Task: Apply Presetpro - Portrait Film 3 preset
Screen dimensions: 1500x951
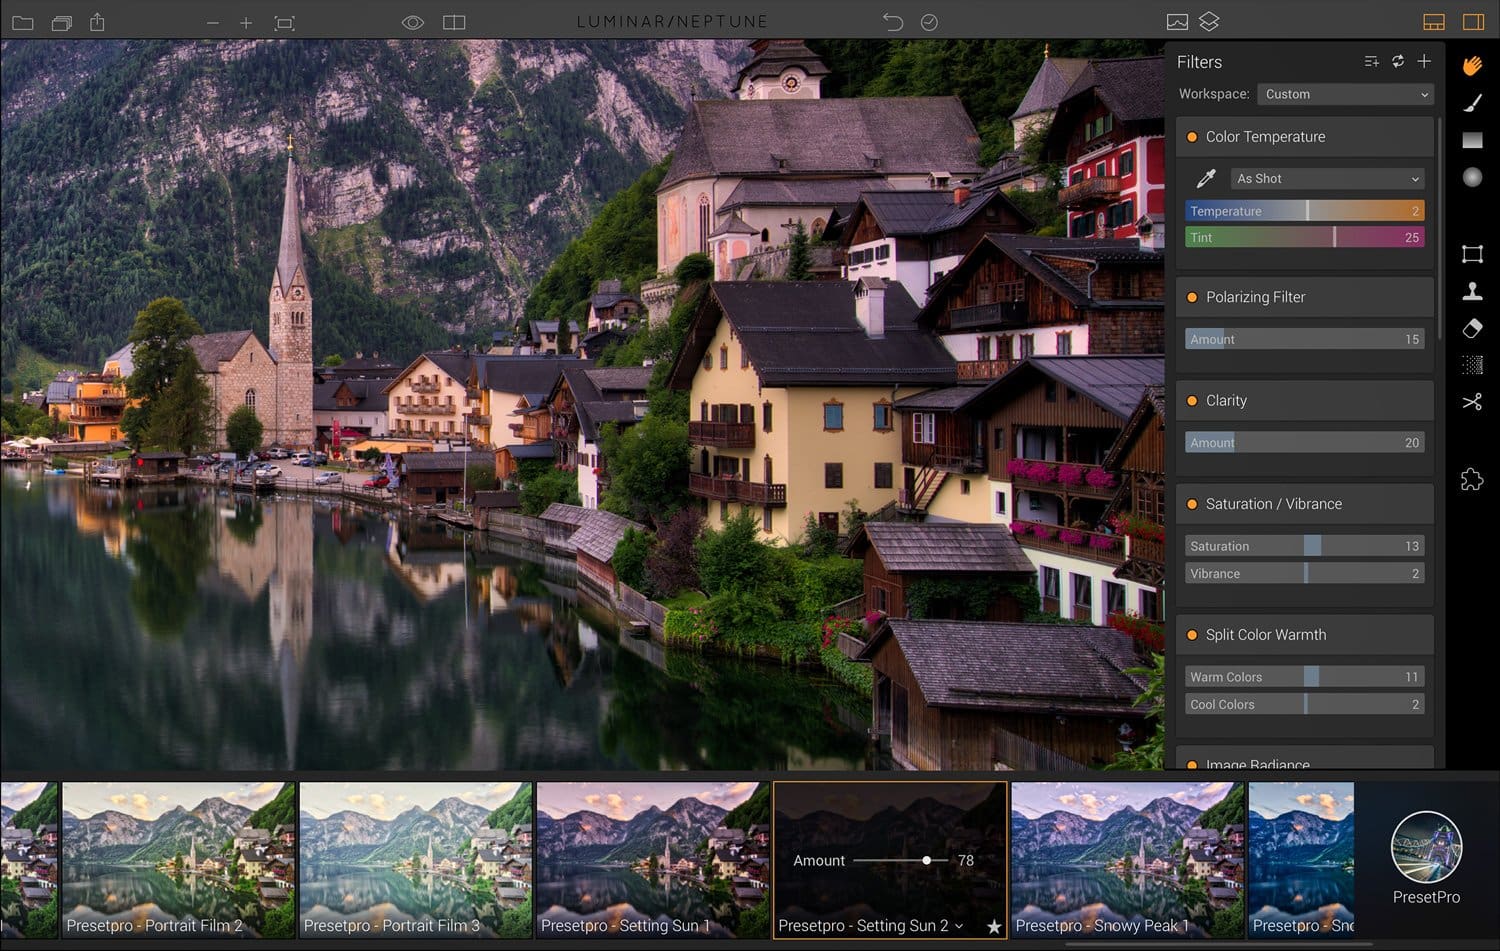Action: pyautogui.click(x=416, y=860)
